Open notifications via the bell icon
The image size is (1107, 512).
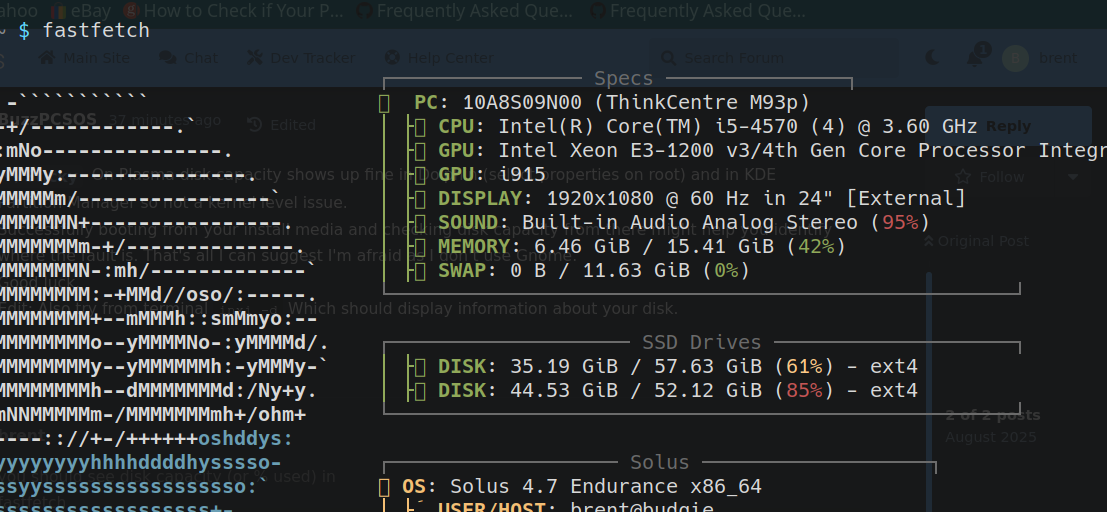(975, 58)
